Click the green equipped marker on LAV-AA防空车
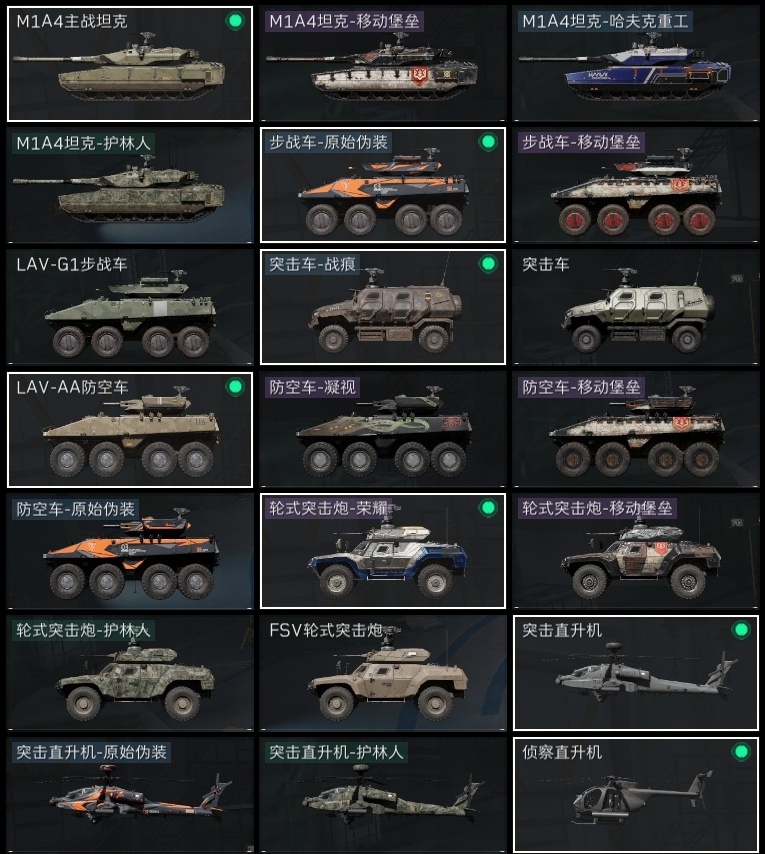This screenshot has height=854, width=765. (235, 387)
